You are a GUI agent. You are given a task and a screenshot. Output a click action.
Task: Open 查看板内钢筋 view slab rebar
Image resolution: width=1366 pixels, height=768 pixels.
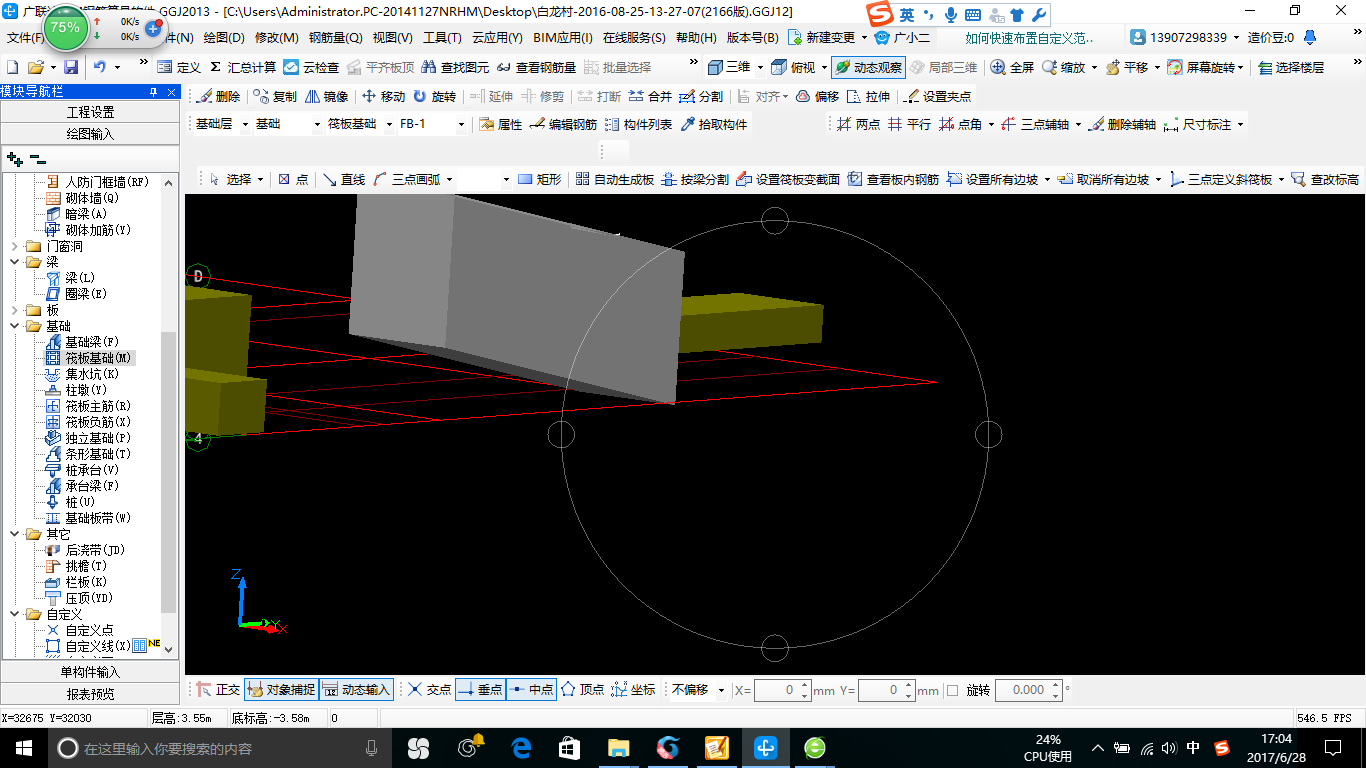[x=893, y=180]
